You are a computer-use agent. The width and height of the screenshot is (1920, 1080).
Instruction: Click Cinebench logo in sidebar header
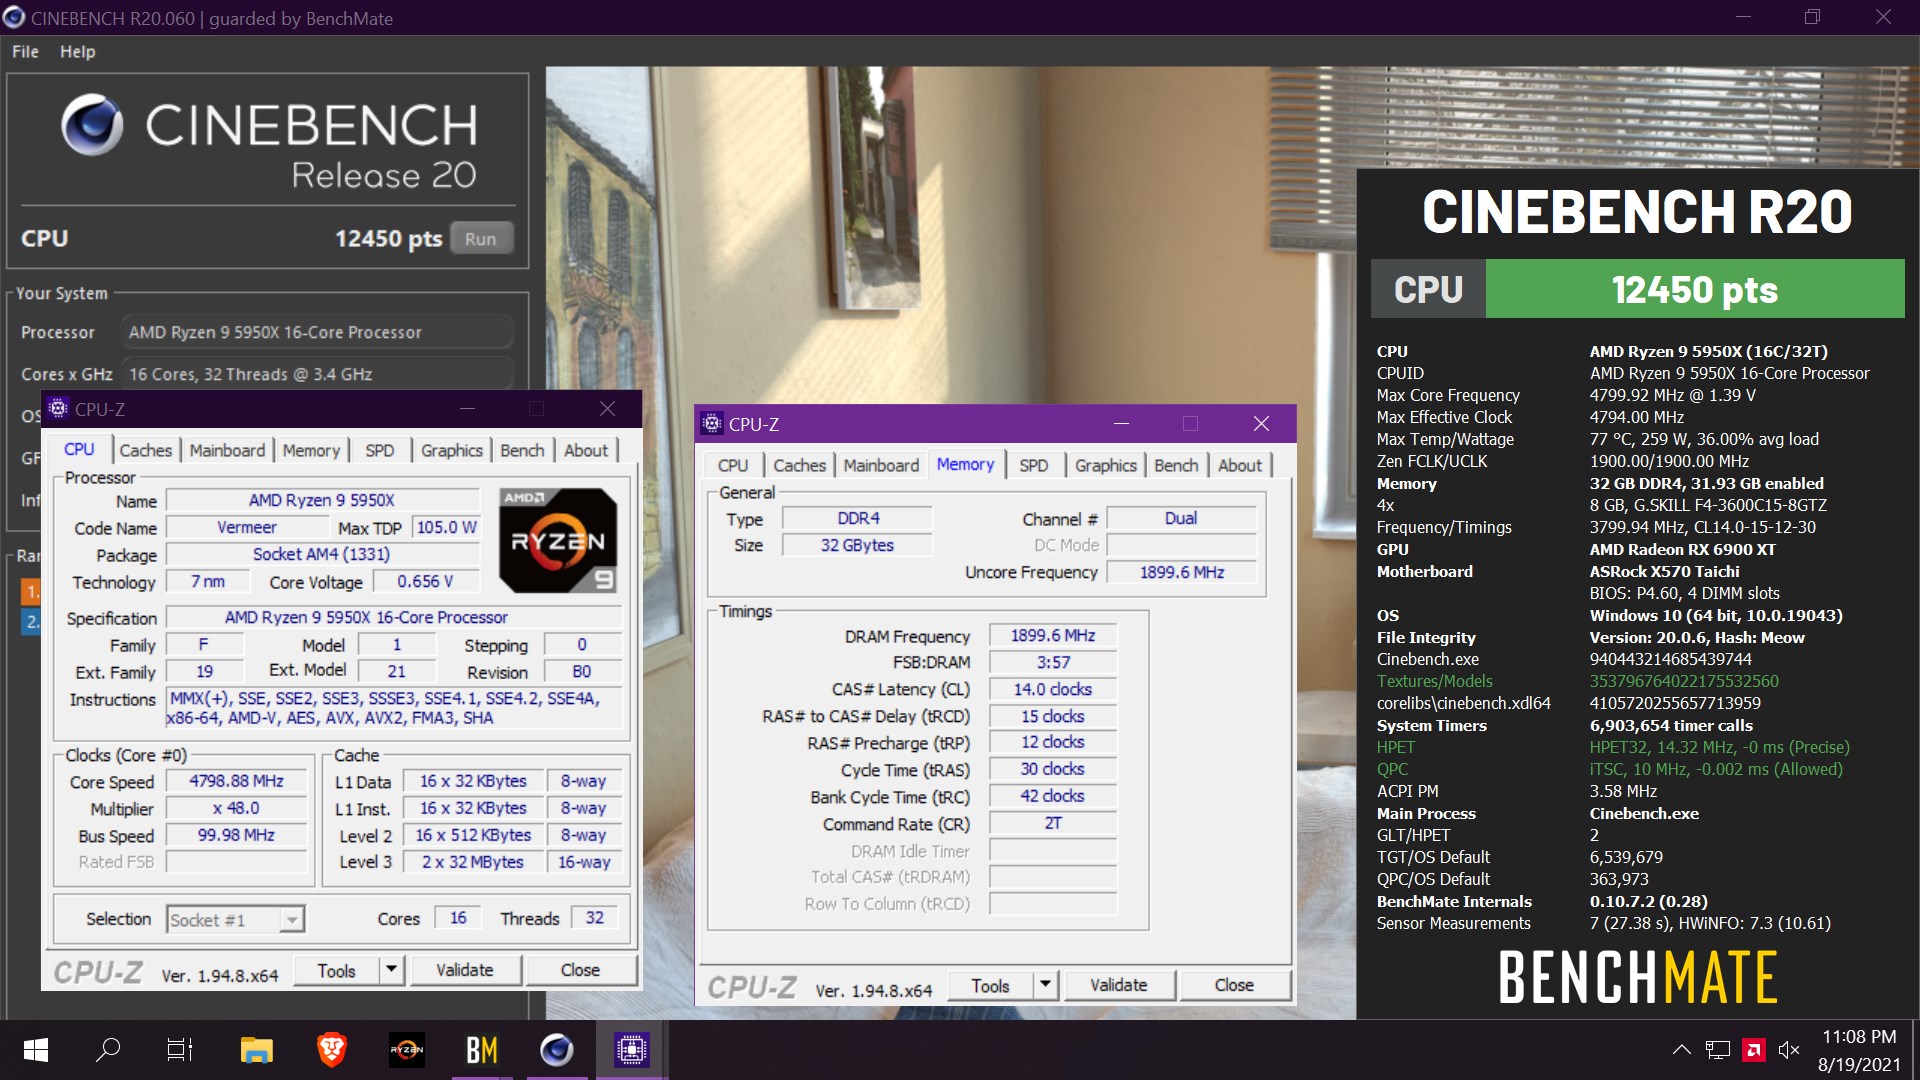92,125
